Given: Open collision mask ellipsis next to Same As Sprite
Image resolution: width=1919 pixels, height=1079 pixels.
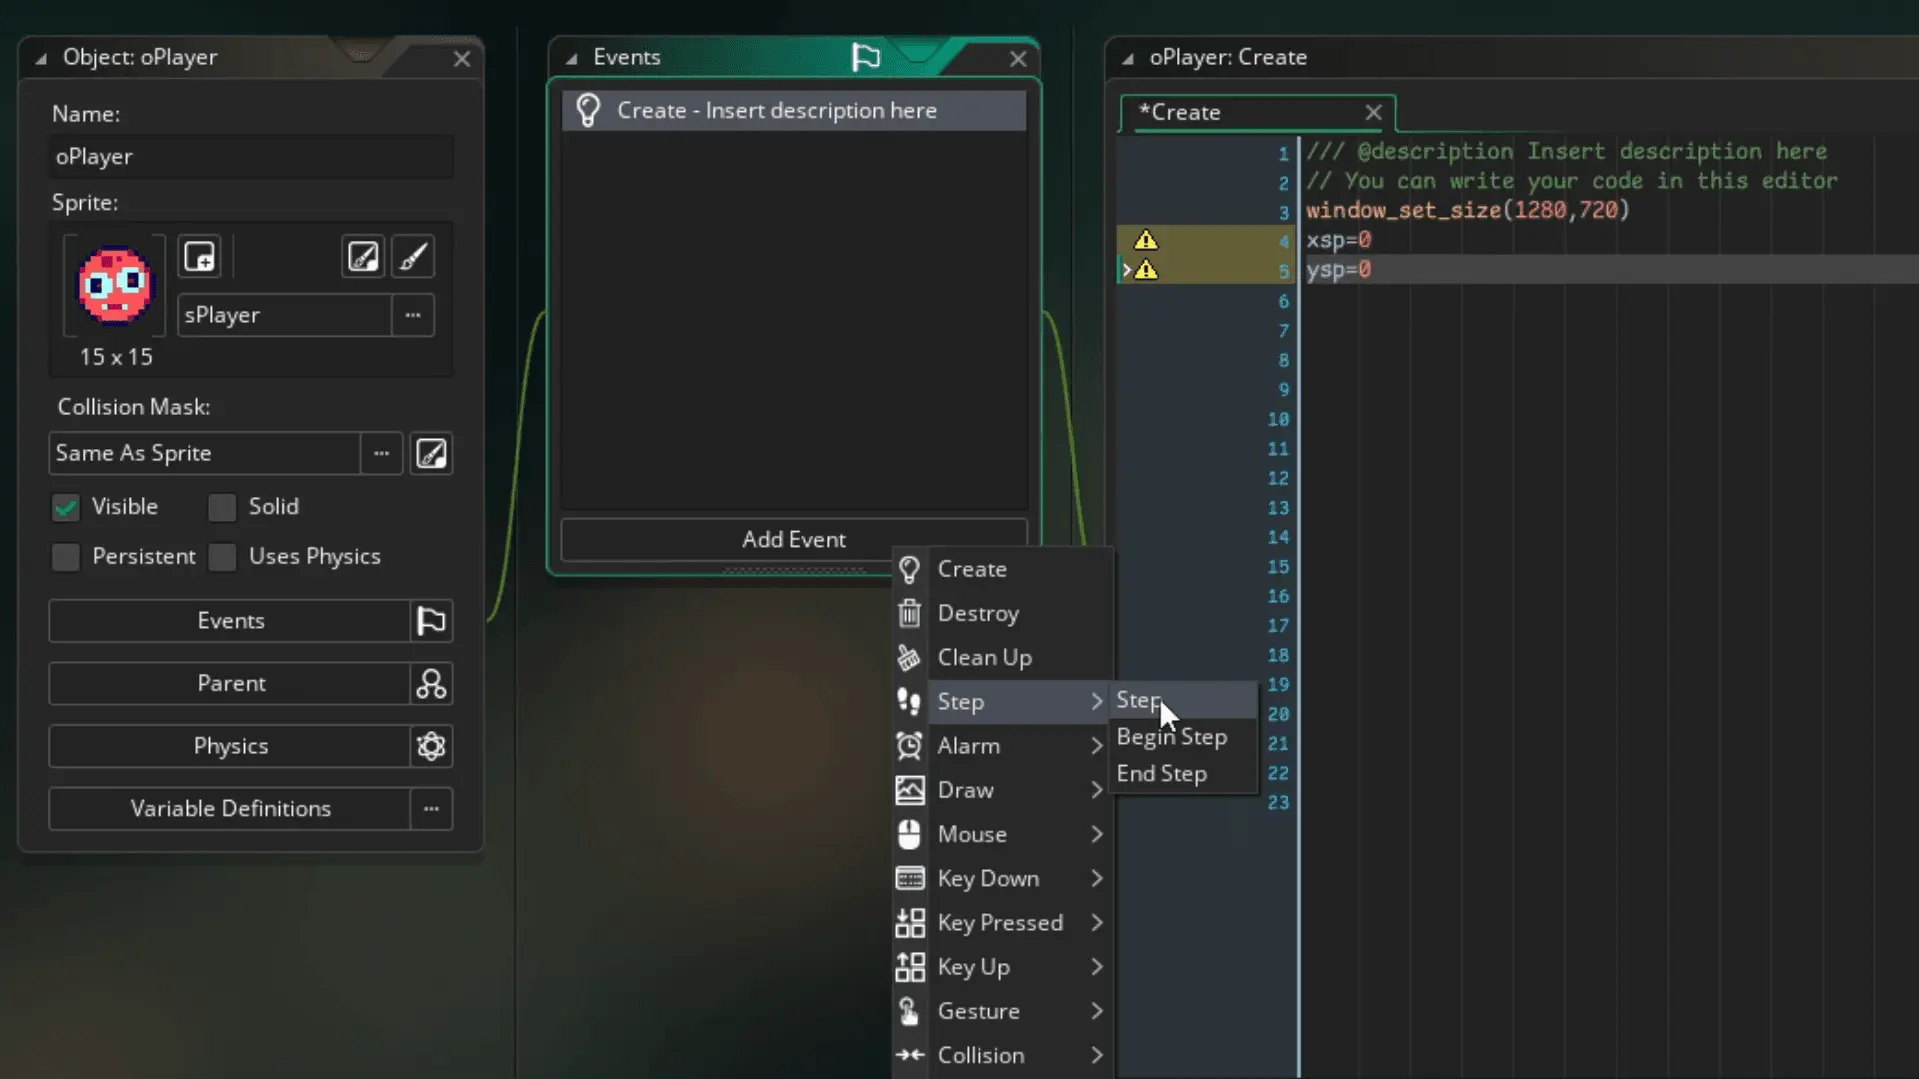Looking at the screenshot, I should click(381, 453).
